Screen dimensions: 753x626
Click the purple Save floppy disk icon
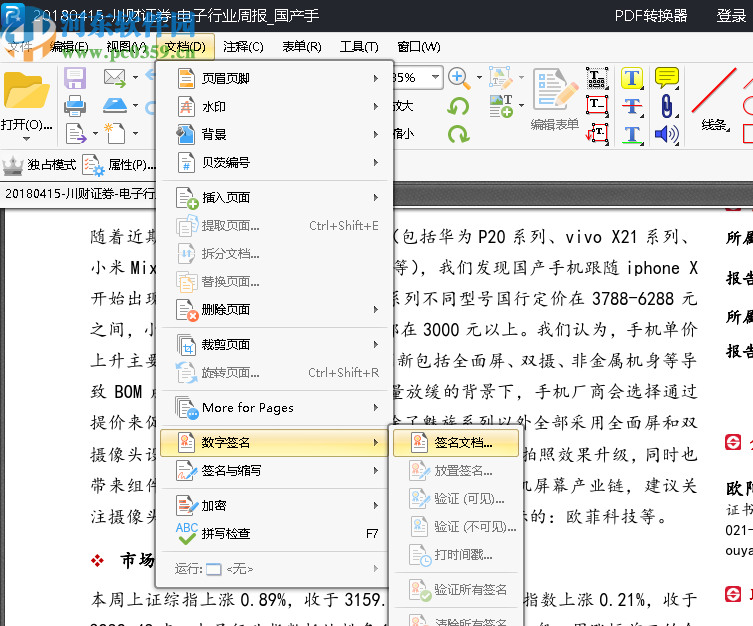(x=75, y=78)
